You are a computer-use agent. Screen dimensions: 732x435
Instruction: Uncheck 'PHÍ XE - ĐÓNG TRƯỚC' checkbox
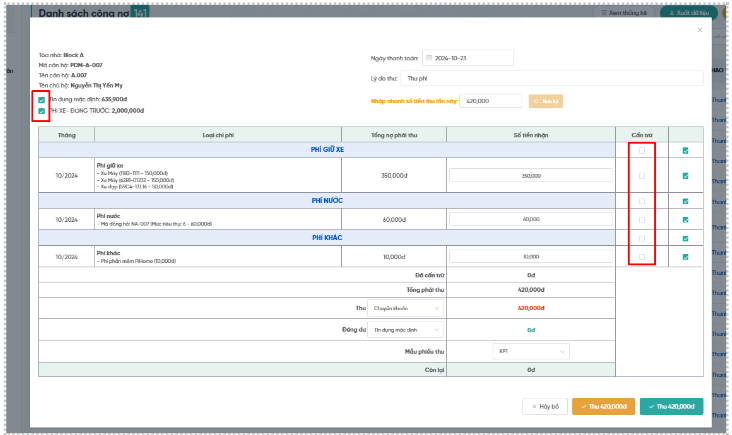click(x=42, y=111)
